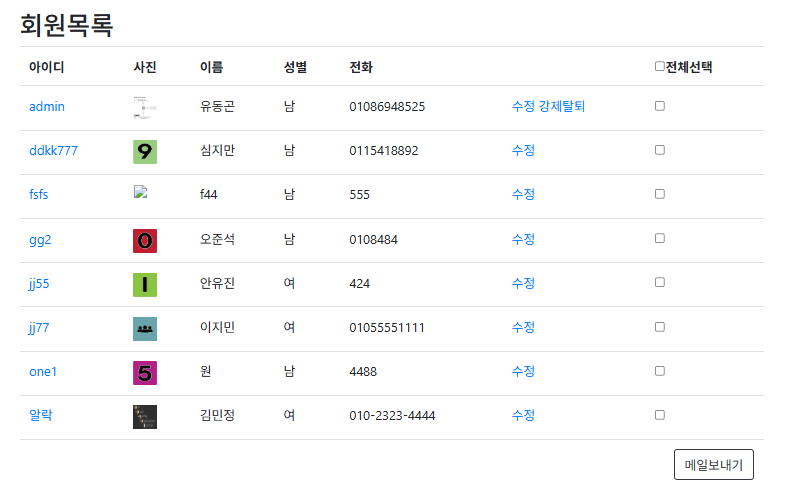
Task: Check the checkbox in the admin row
Action: coord(660,106)
